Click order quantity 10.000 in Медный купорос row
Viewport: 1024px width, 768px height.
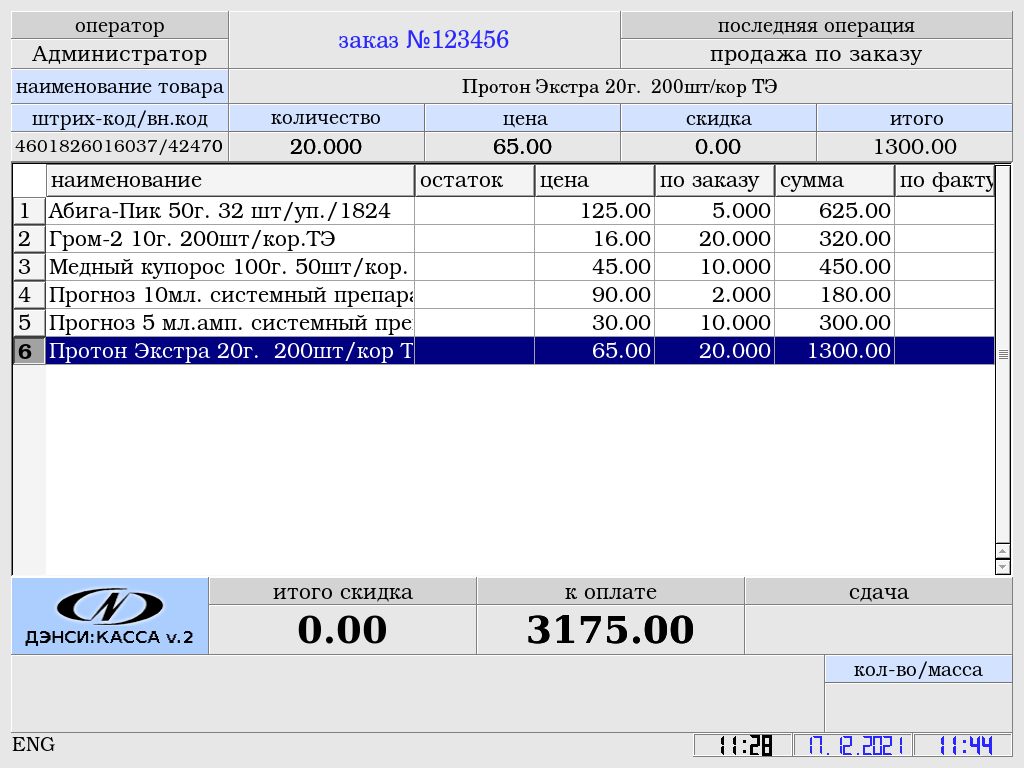pos(714,267)
